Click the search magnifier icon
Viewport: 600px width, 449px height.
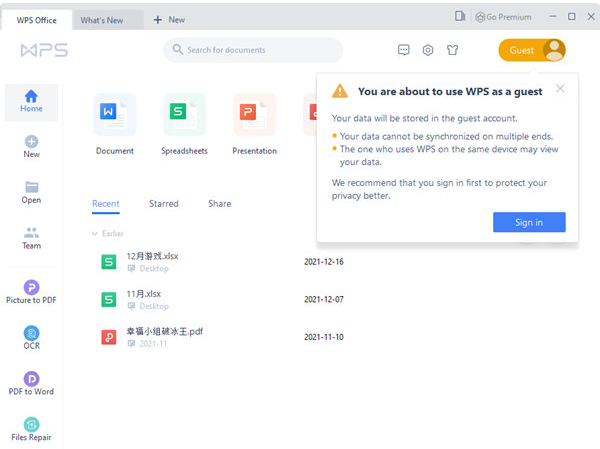(178, 49)
